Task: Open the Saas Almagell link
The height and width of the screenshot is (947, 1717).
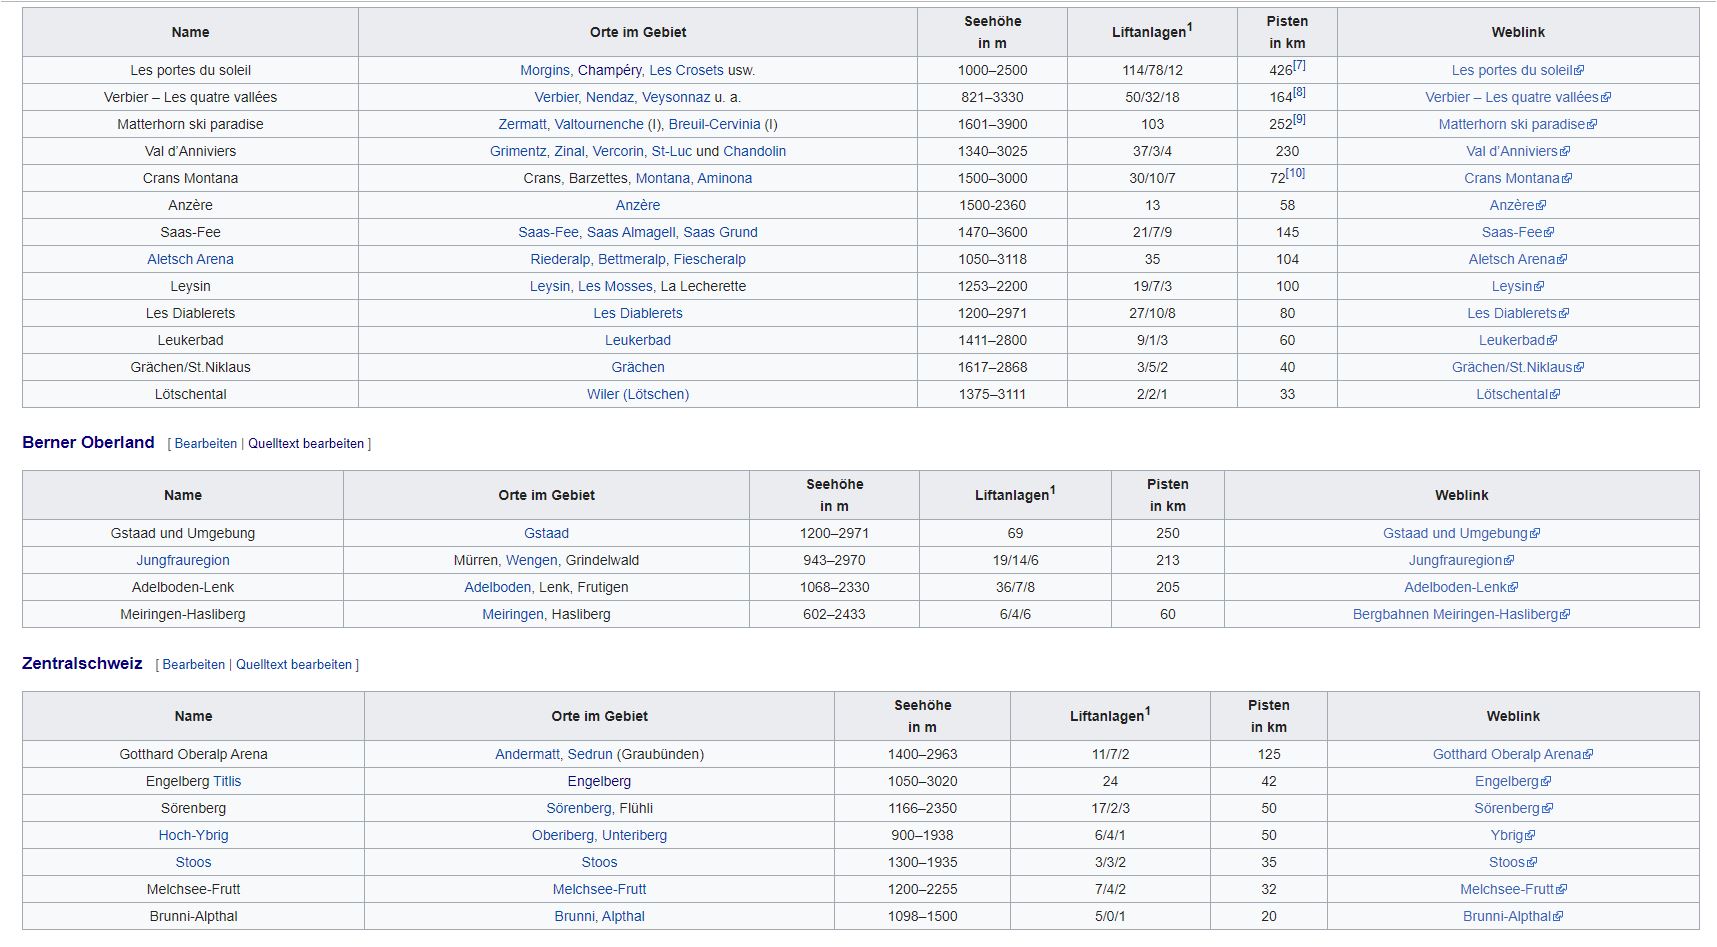Action: click(x=631, y=232)
